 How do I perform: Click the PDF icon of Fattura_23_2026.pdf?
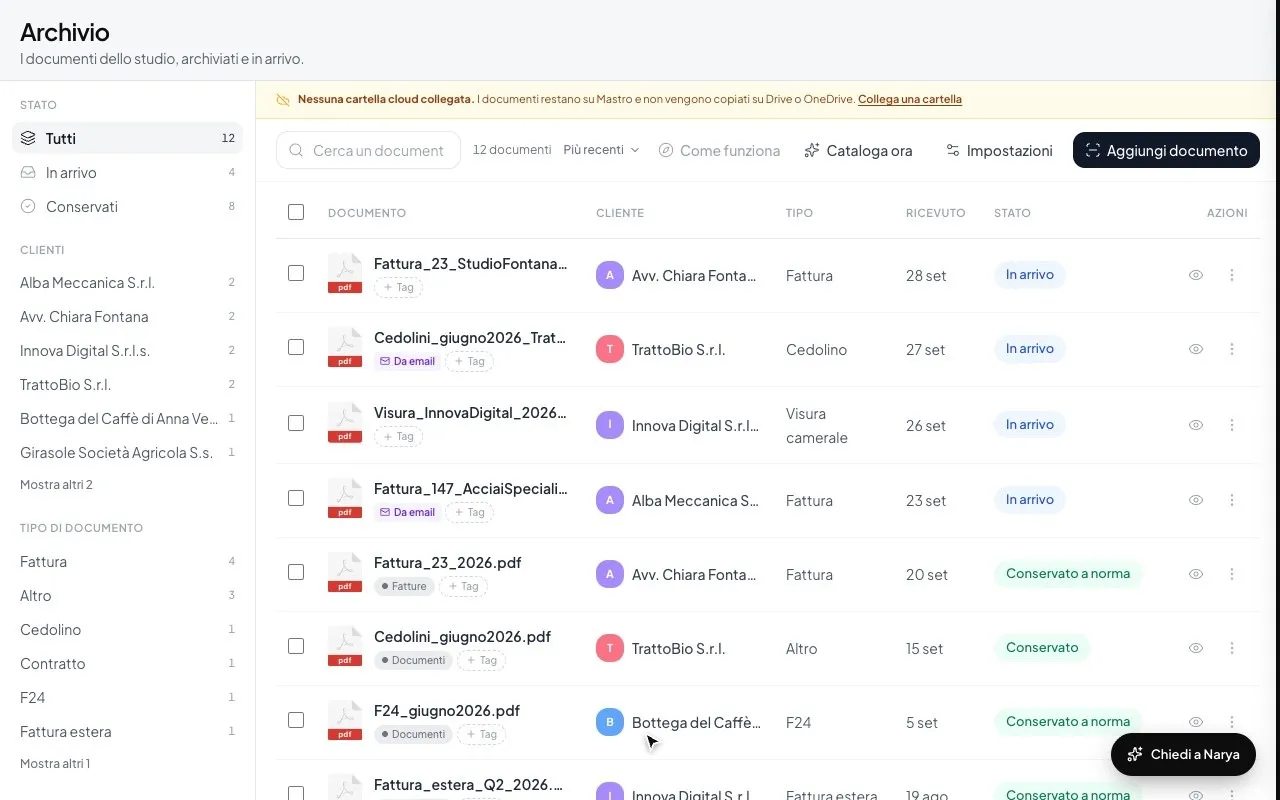pos(345,572)
